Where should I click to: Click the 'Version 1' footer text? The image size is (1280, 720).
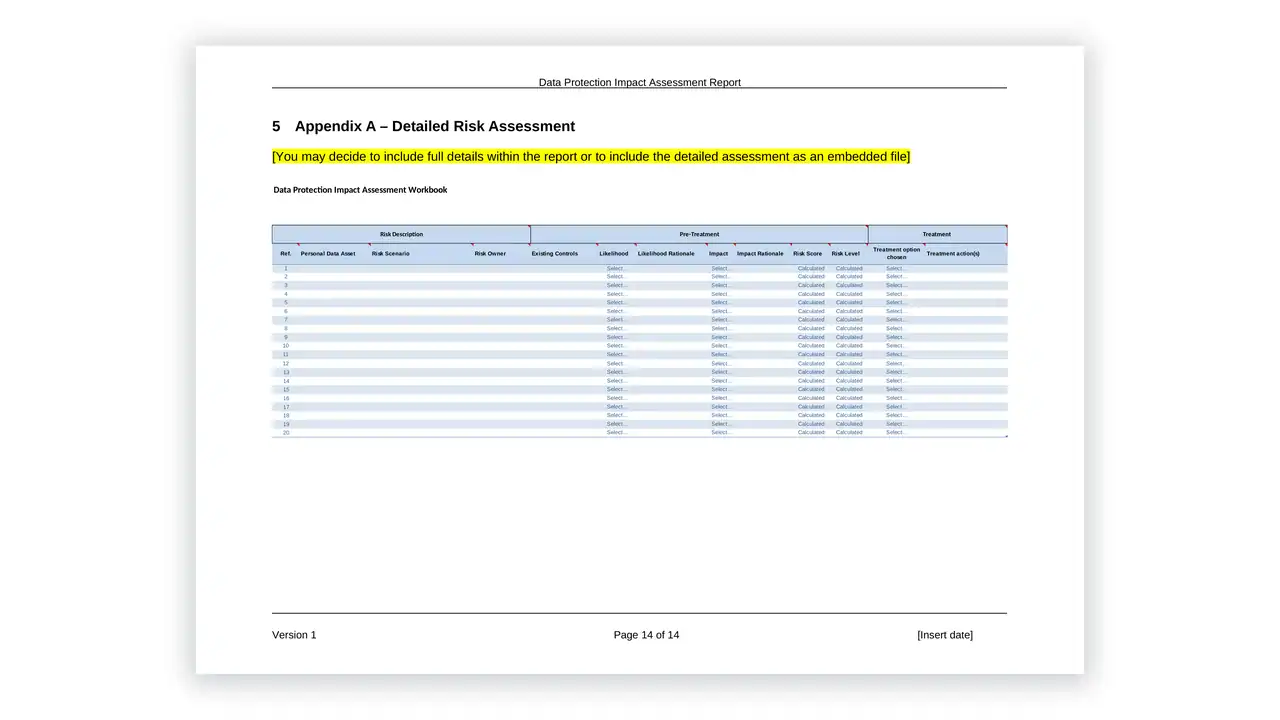coord(294,635)
